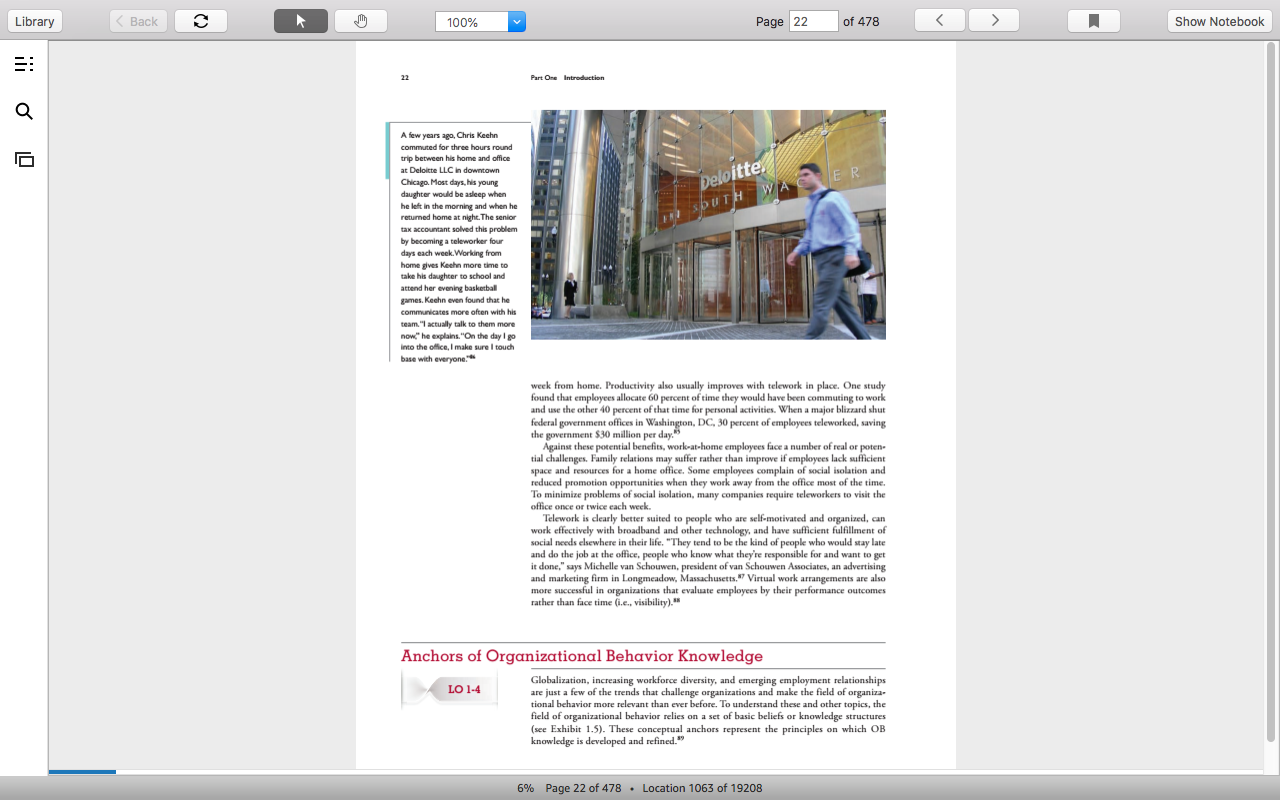The height and width of the screenshot is (800, 1280).
Task: Go back with the Back button
Action: (138, 21)
